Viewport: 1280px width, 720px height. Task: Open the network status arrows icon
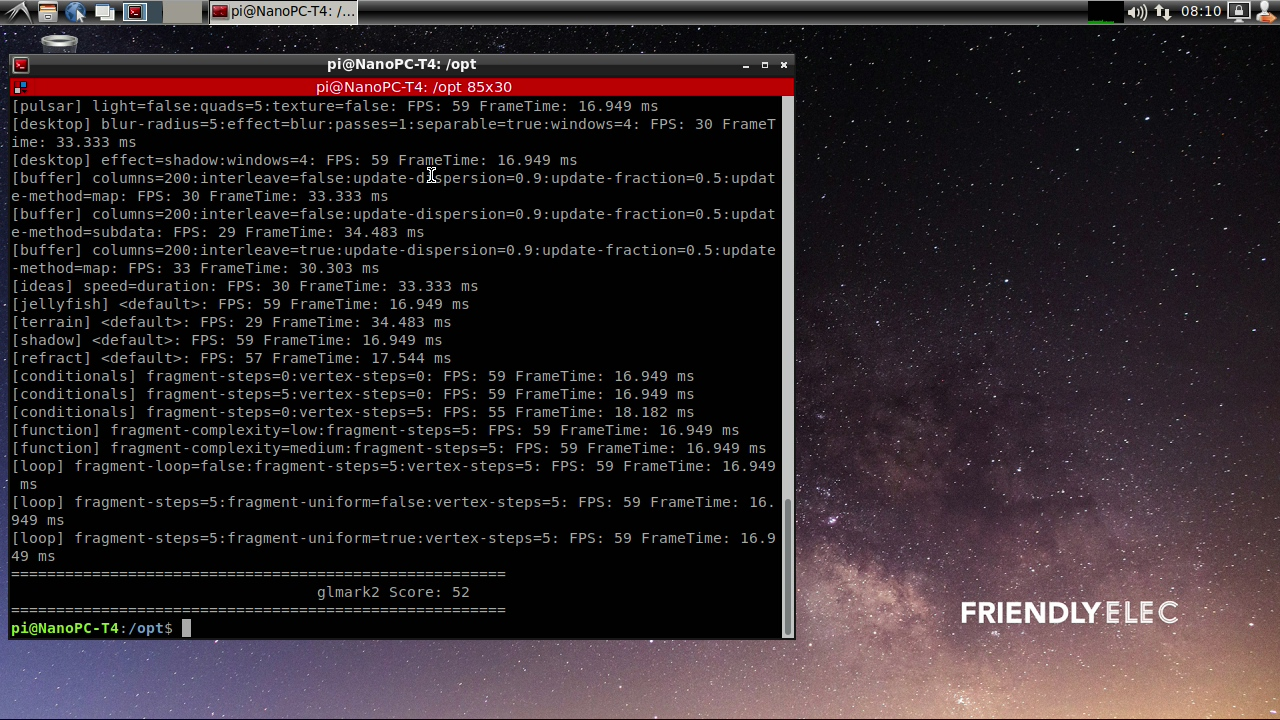point(1163,12)
